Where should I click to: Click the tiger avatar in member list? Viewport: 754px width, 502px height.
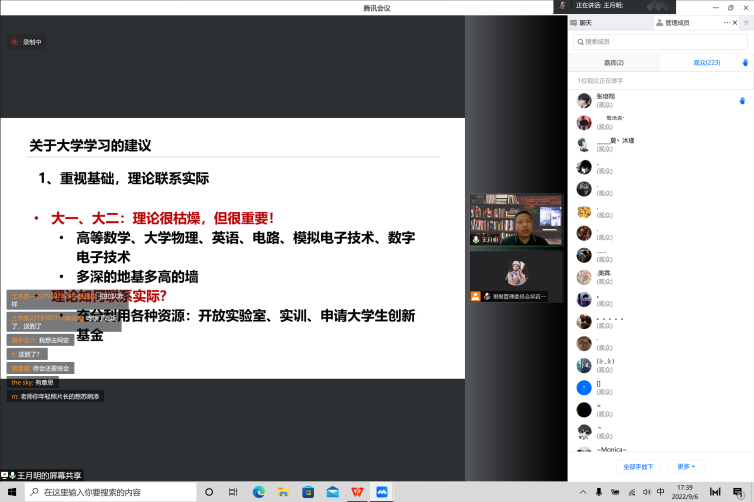(x=584, y=211)
